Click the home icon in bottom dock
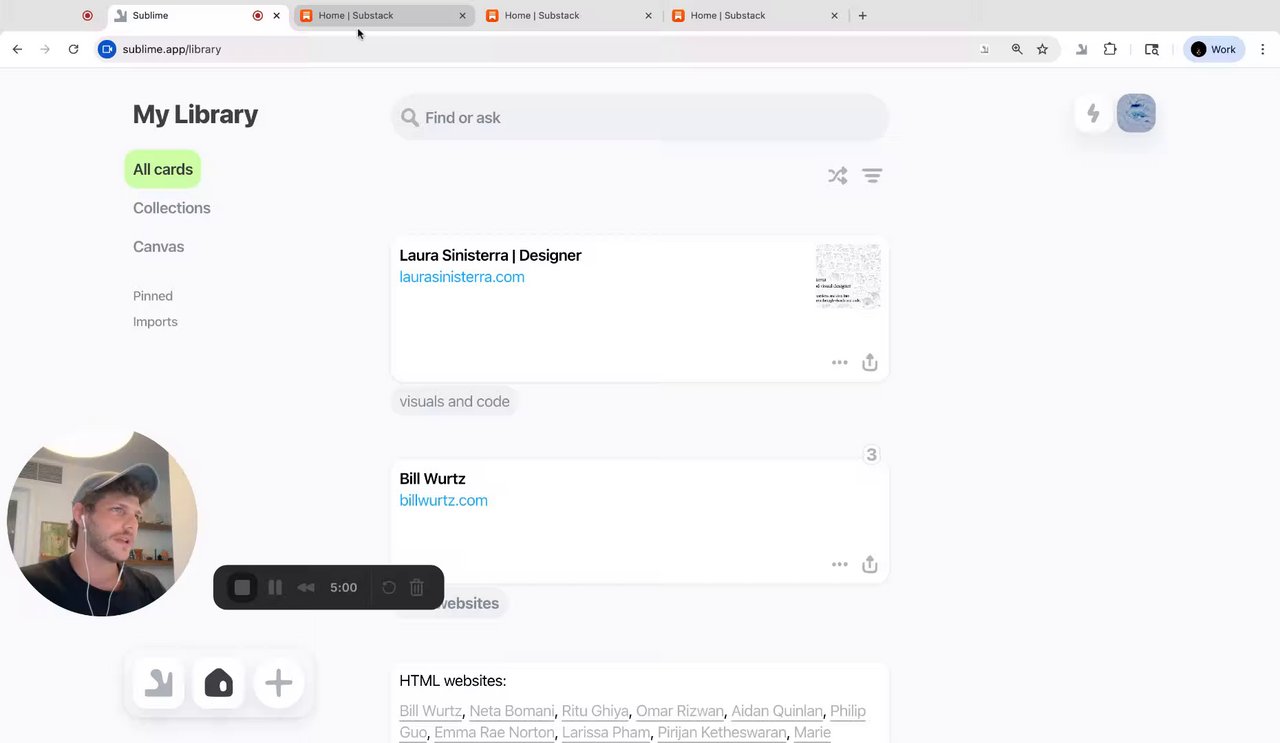 point(219,683)
